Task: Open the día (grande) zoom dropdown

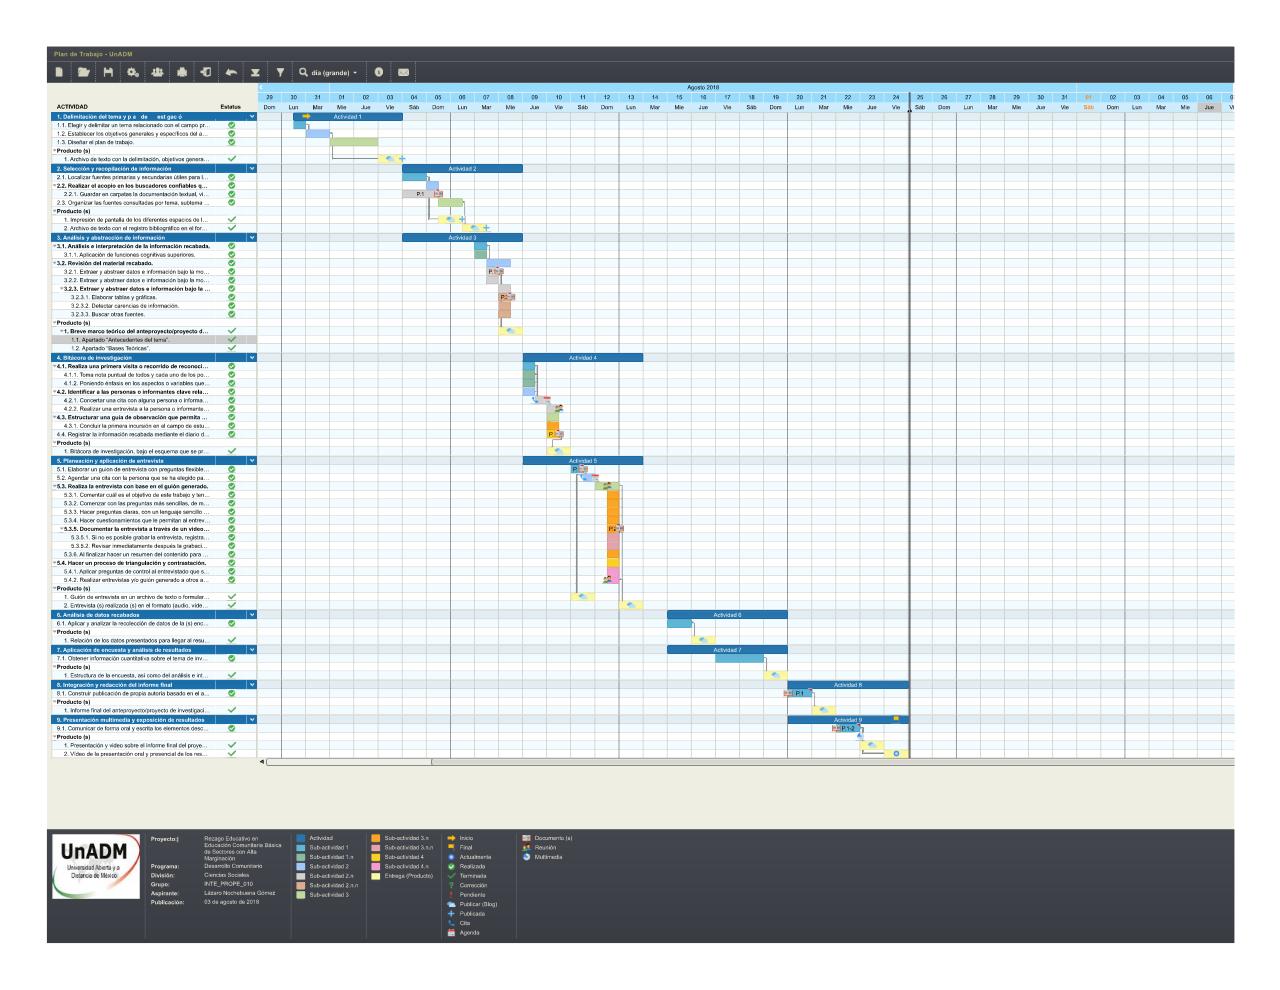Action: [327, 72]
